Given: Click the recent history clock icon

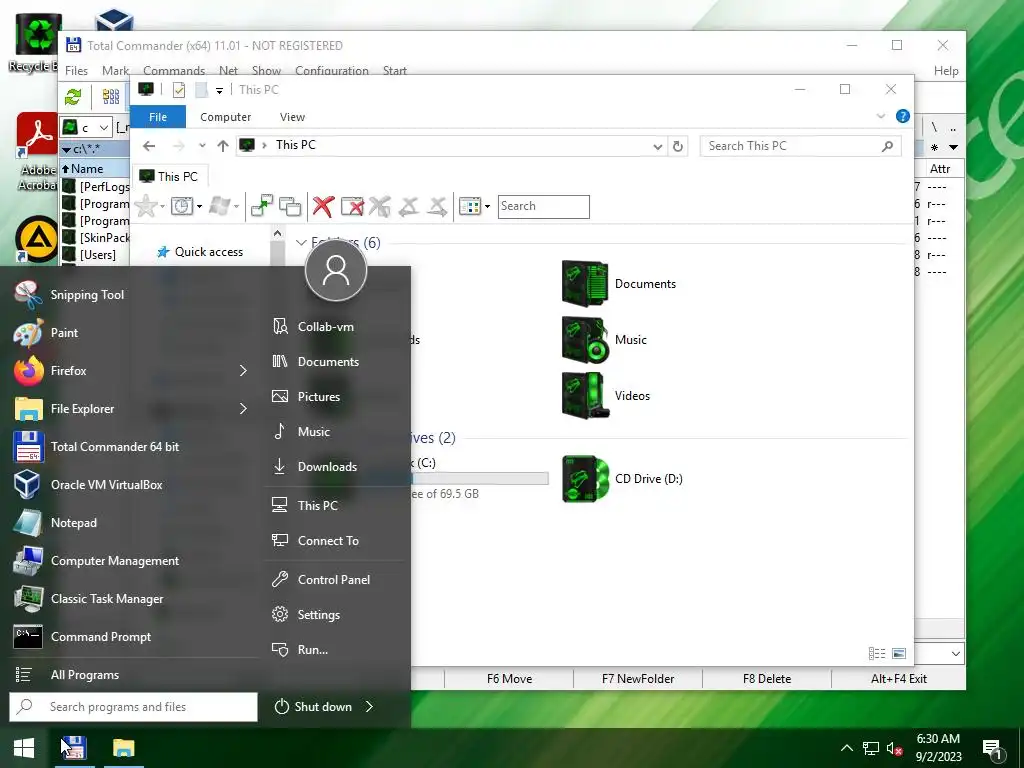Looking at the screenshot, I should click(182, 206).
